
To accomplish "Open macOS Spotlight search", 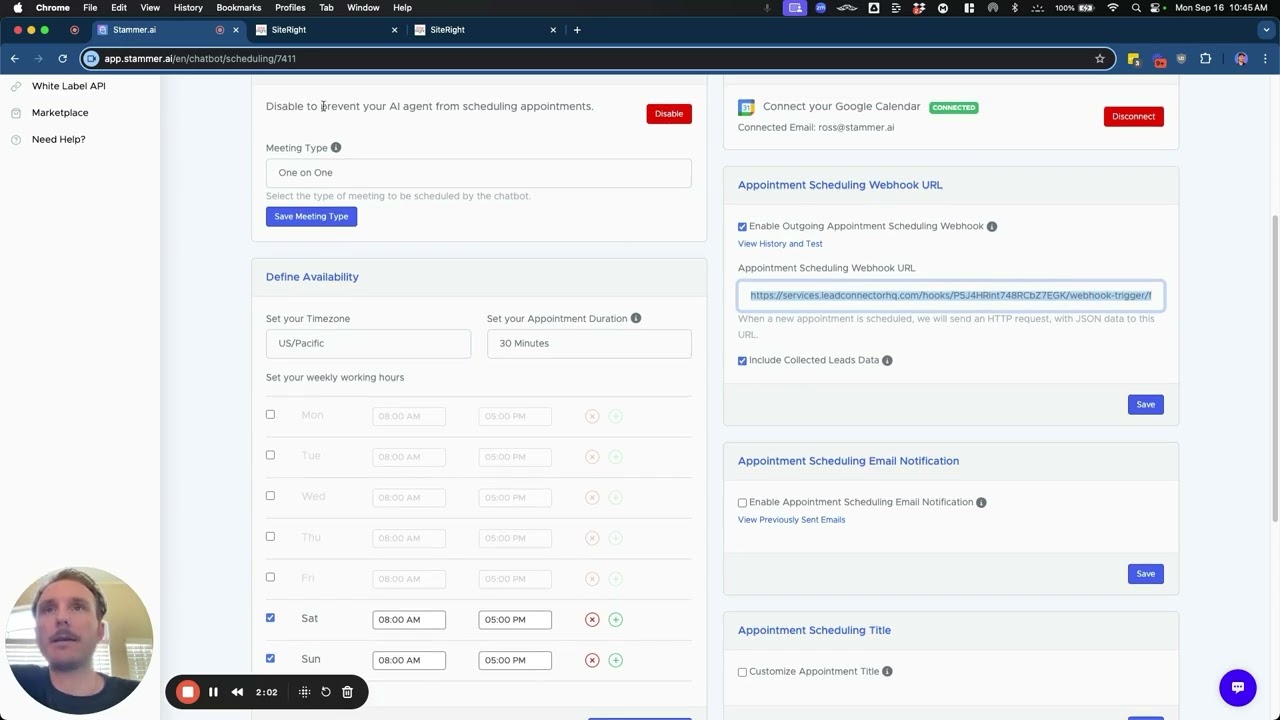I will pyautogui.click(x=1136, y=7).
